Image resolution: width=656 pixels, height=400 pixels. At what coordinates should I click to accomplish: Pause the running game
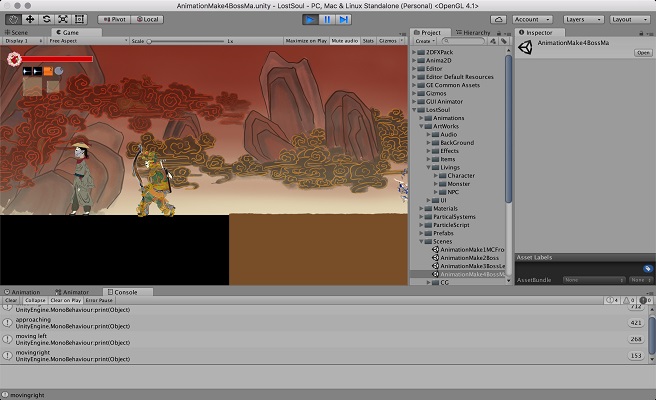click(327, 19)
